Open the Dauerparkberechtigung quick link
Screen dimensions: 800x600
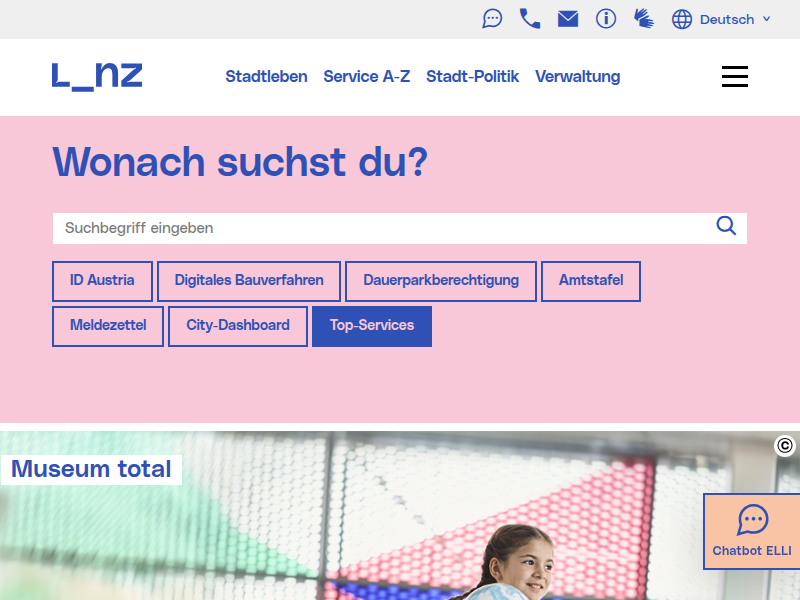441,281
